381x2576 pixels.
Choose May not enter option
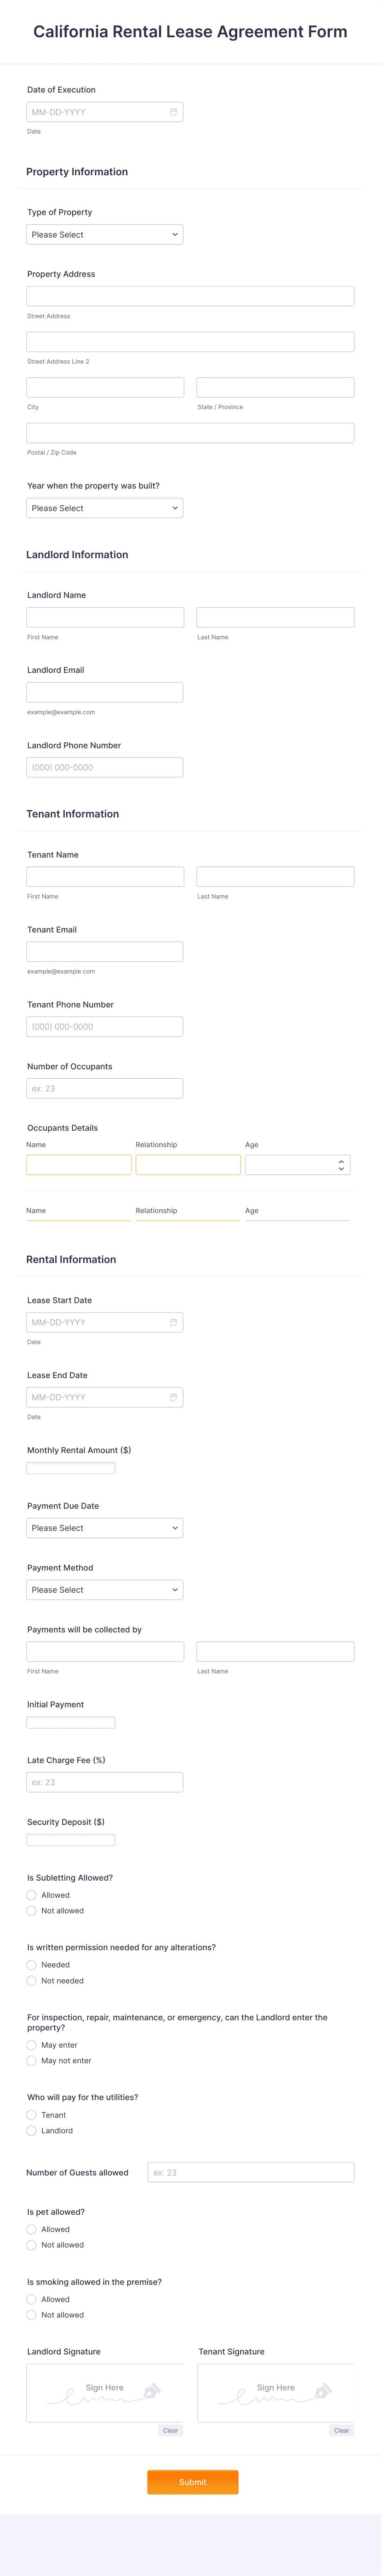click(x=31, y=2061)
